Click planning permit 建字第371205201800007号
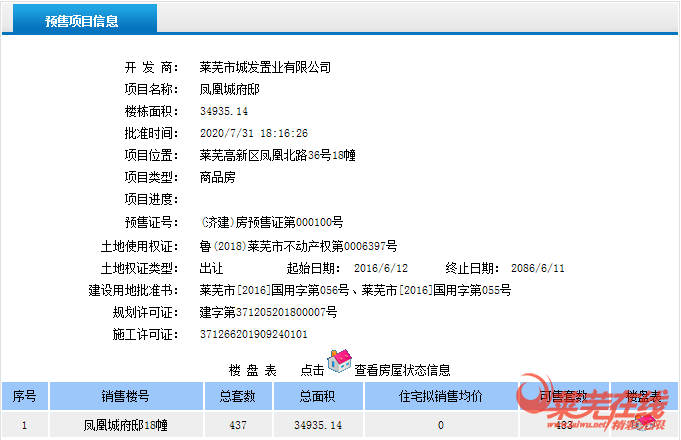This screenshot has height=440, width=681. 268,312
